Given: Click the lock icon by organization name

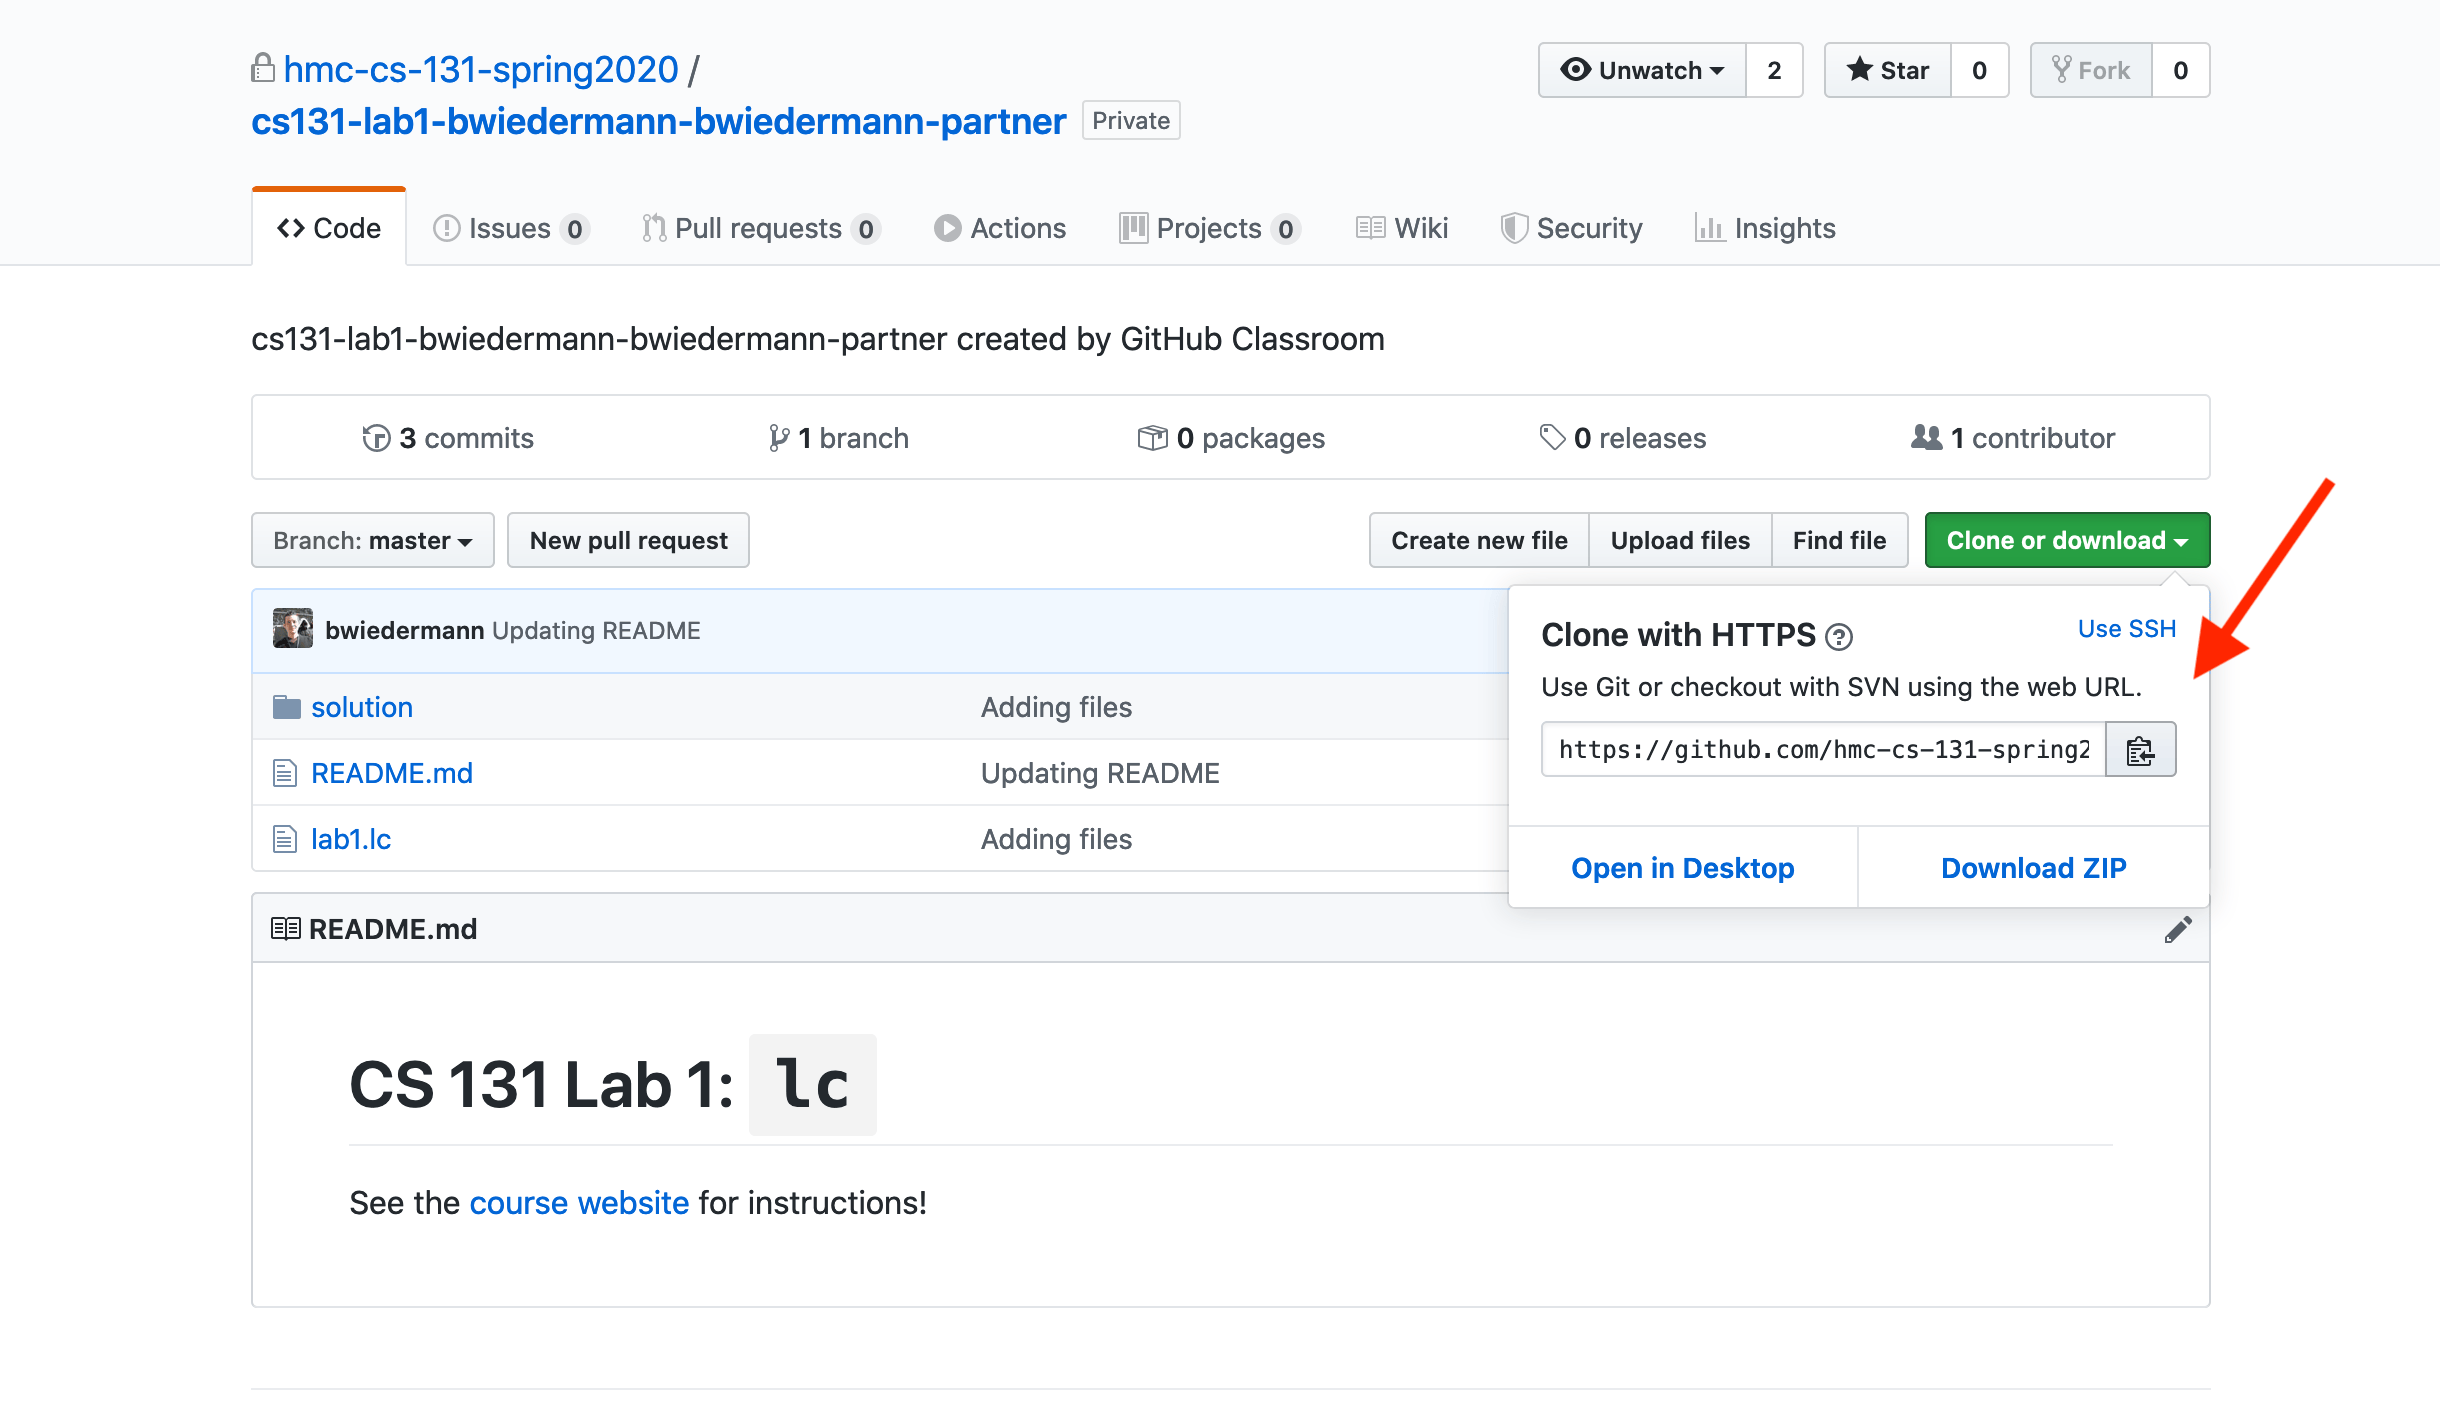Looking at the screenshot, I should [x=263, y=68].
